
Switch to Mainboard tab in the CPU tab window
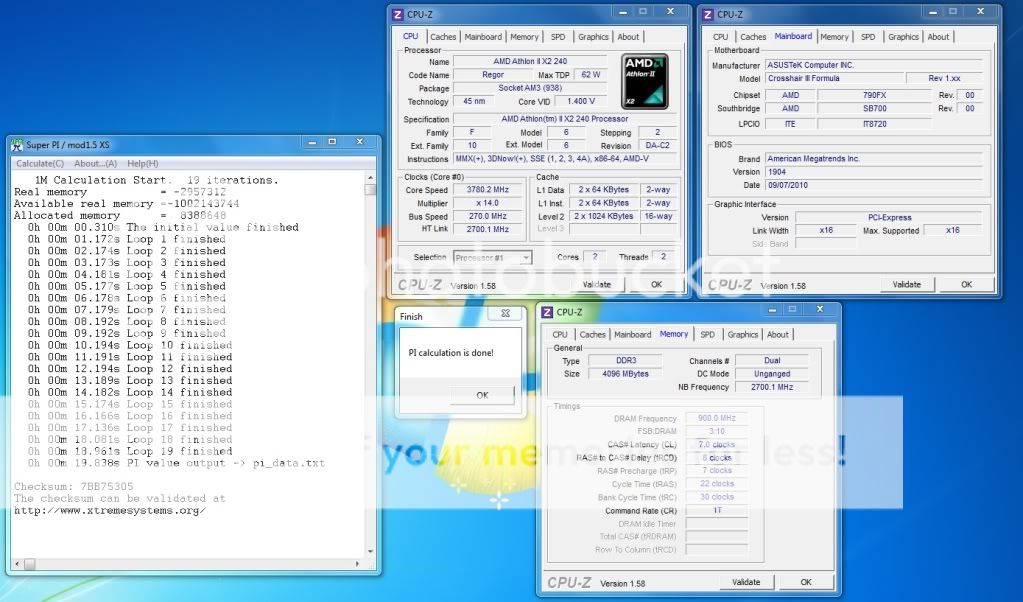pos(483,37)
